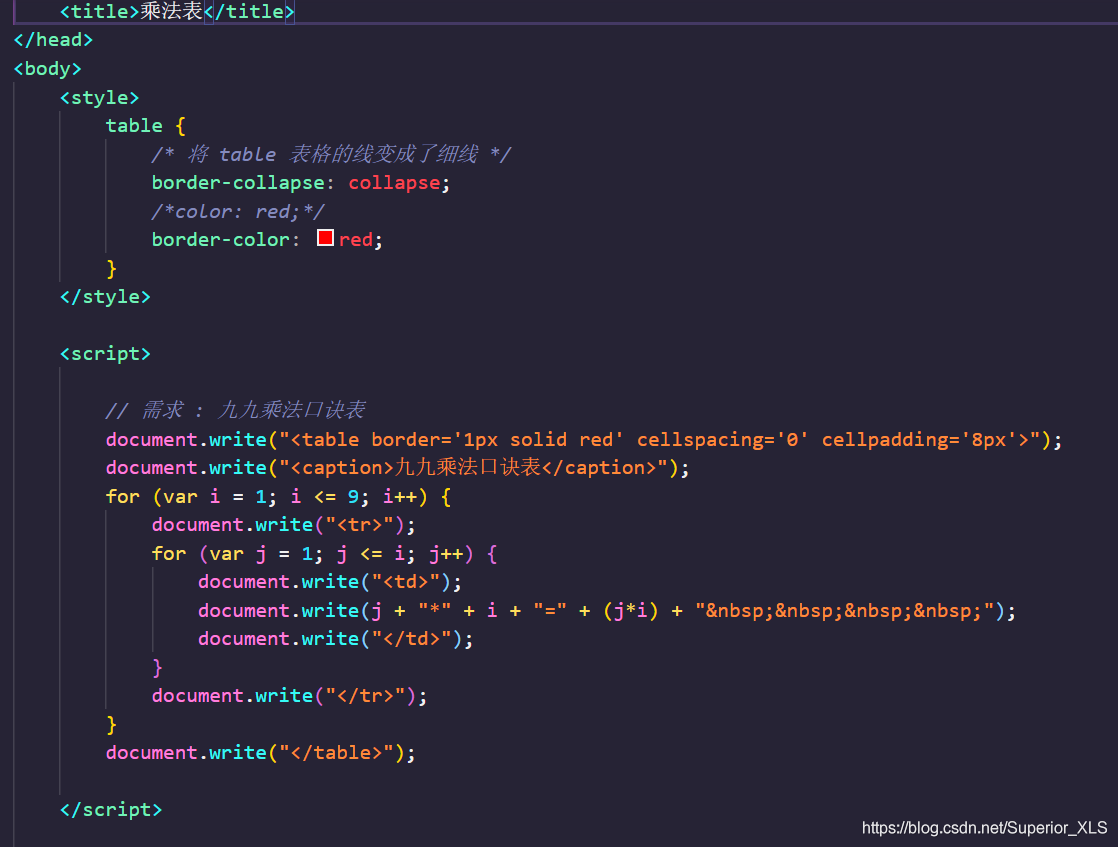Click the inner 'for (var j = 1' loop line

point(324,553)
